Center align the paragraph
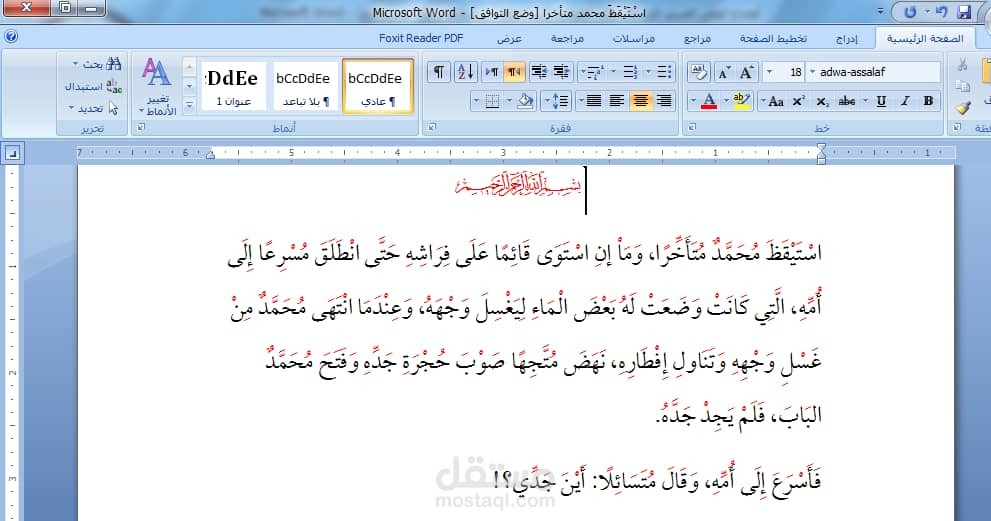Viewport: 991px width, 521px height. [x=641, y=101]
